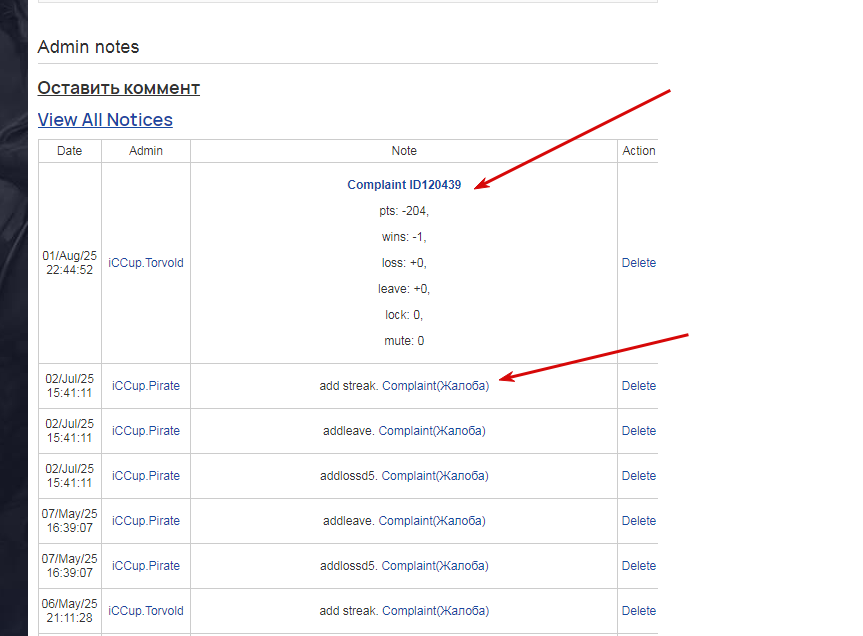Open the View All Notices link
This screenshot has height=636, width=863.
coord(105,120)
